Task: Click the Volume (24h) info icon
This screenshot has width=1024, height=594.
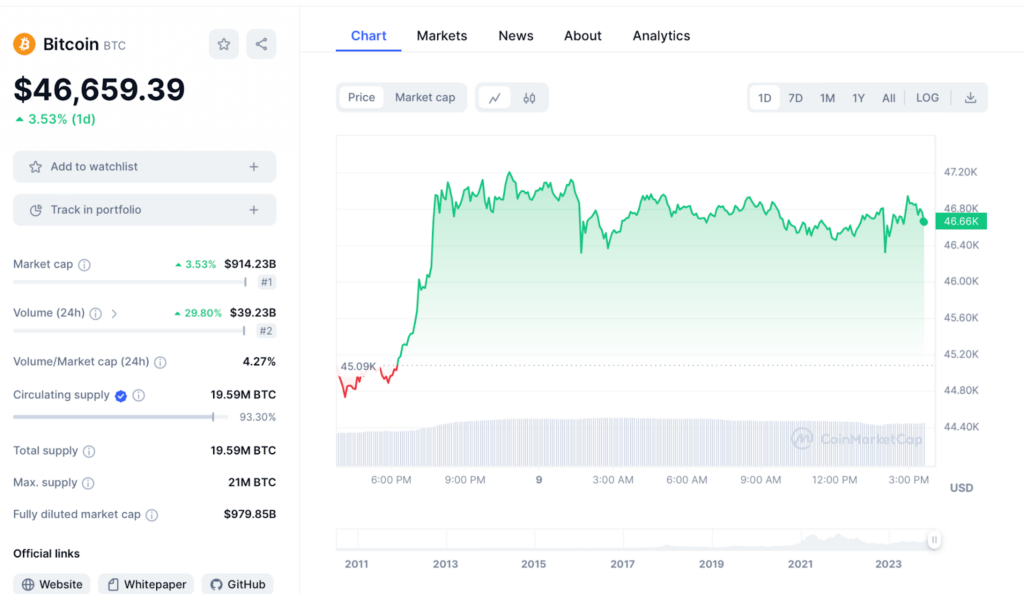Action: click(x=96, y=314)
